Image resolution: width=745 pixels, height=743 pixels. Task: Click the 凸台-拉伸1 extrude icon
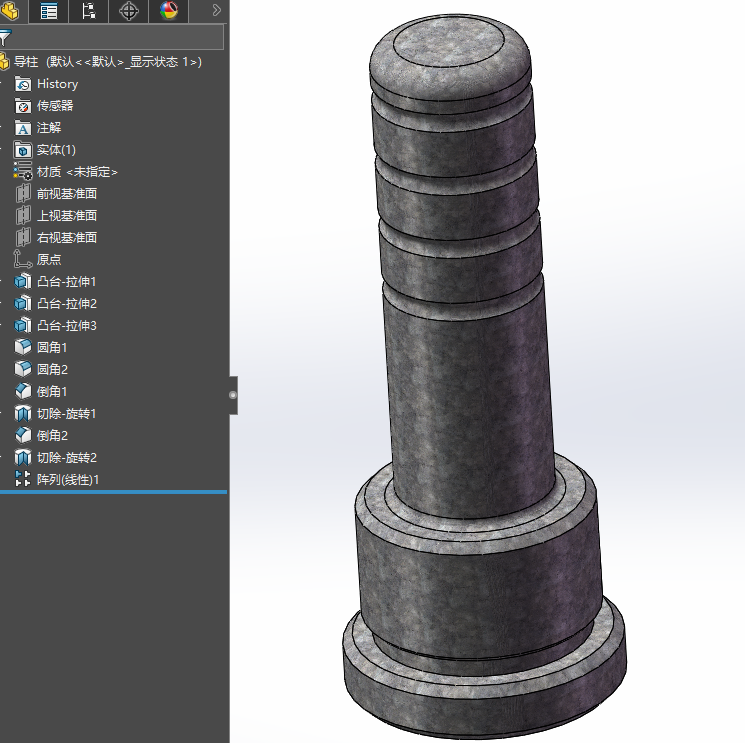pos(23,281)
